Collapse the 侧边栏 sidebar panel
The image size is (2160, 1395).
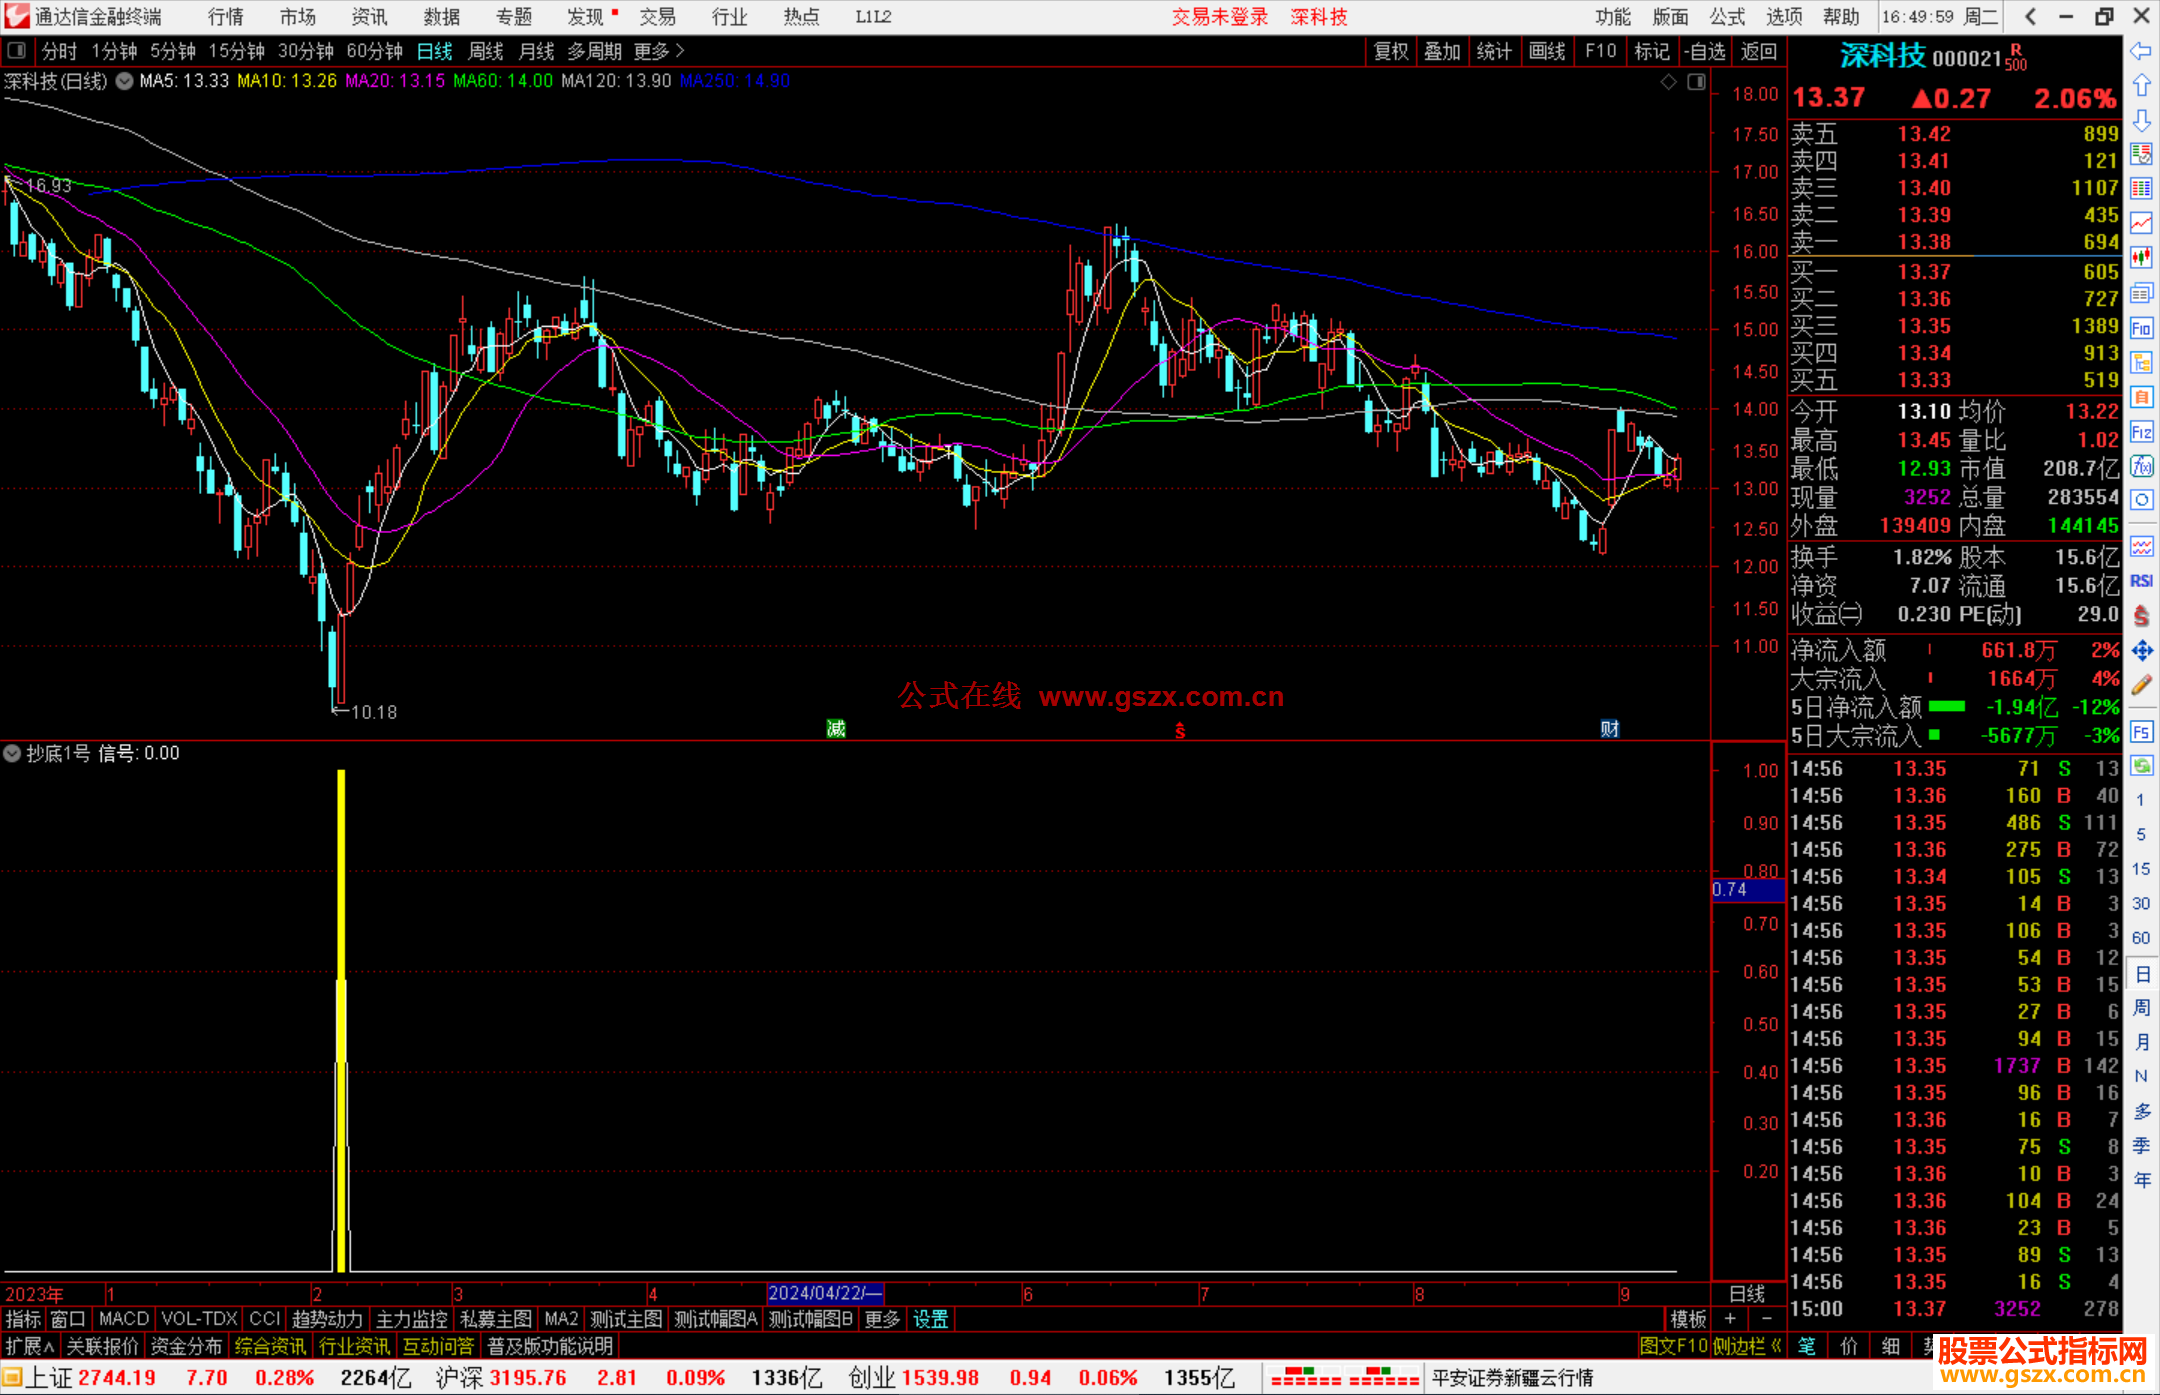1747,1346
